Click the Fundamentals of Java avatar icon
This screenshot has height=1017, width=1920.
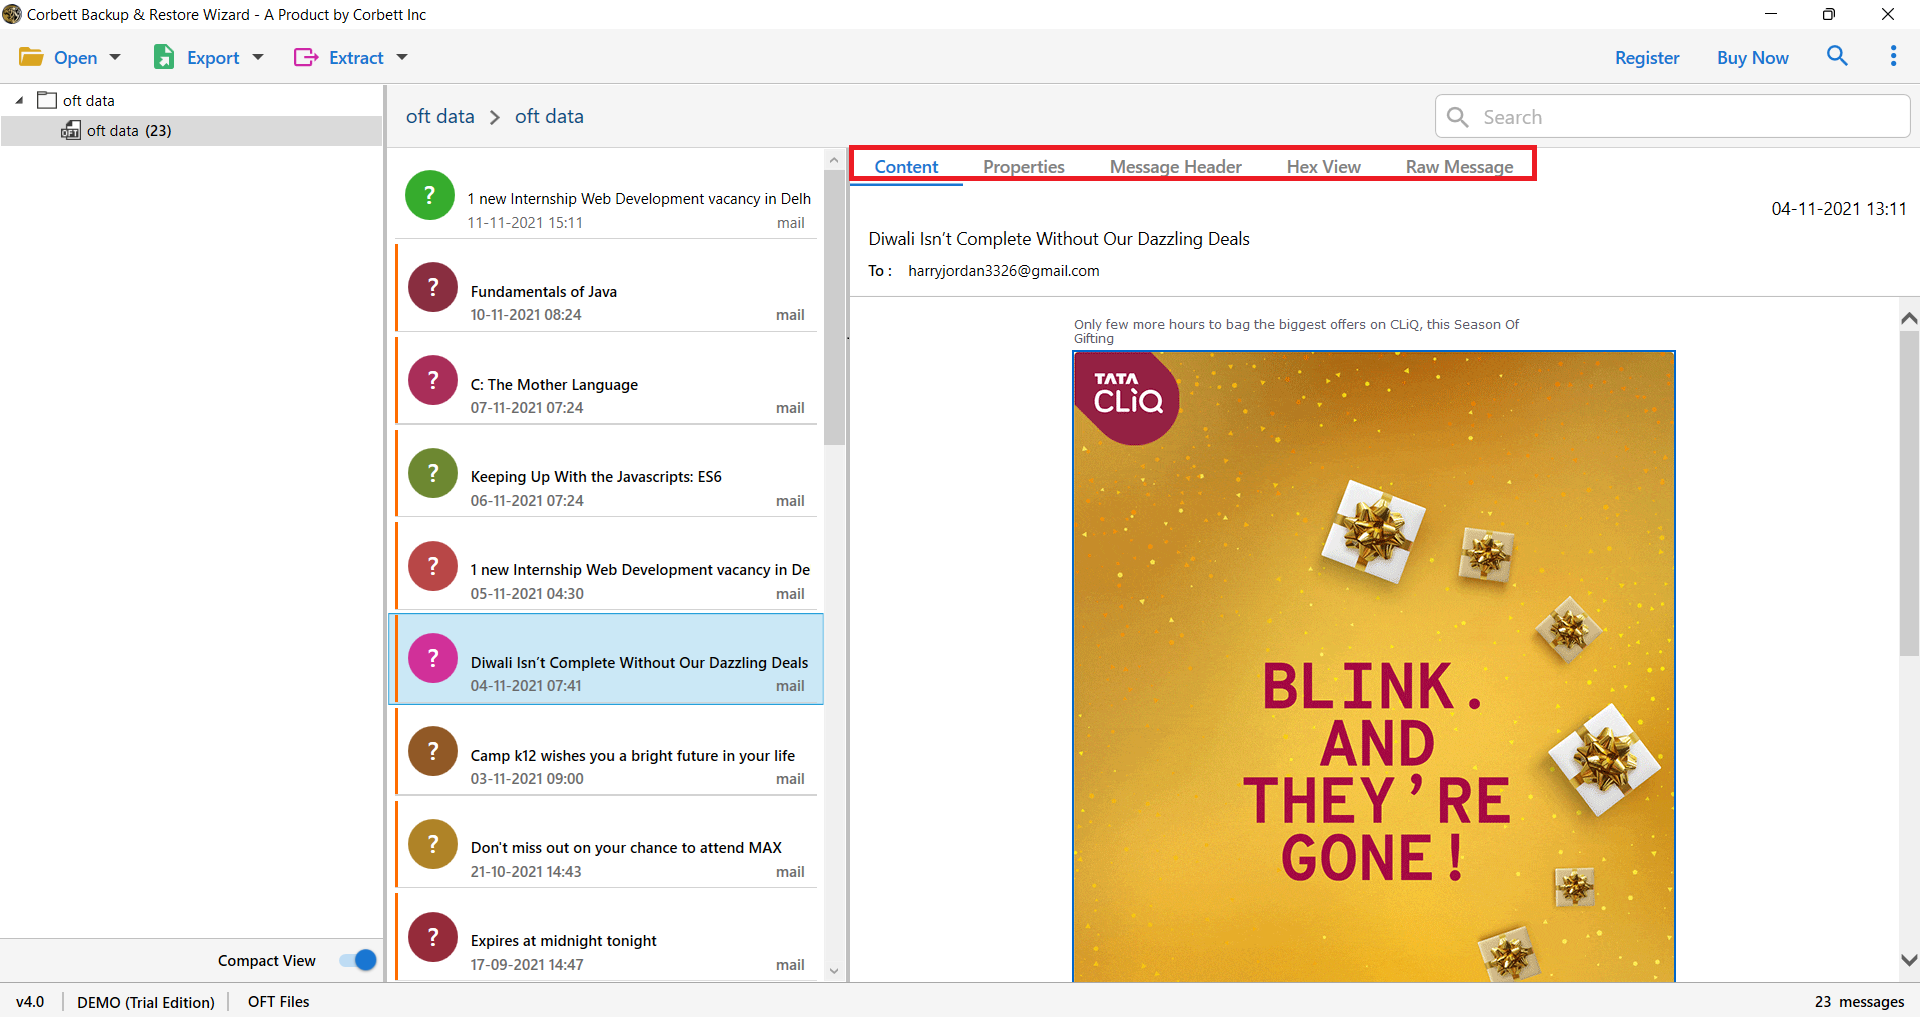click(x=433, y=287)
